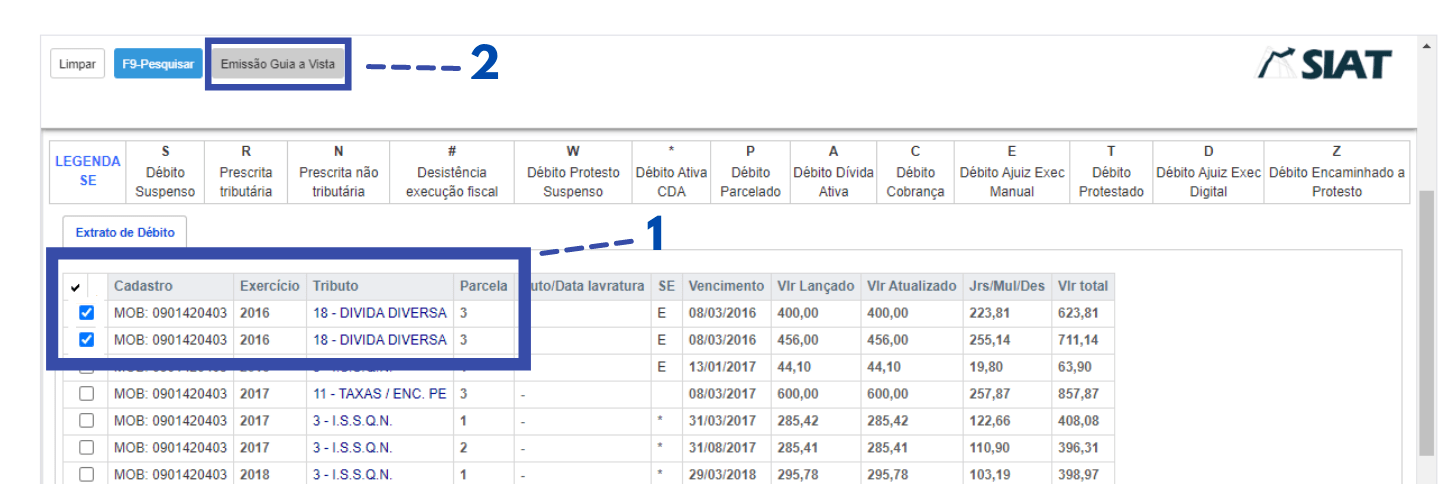
Task: Check the I.S.S.Q.N. row due 31/08/2017
Action: (86, 448)
